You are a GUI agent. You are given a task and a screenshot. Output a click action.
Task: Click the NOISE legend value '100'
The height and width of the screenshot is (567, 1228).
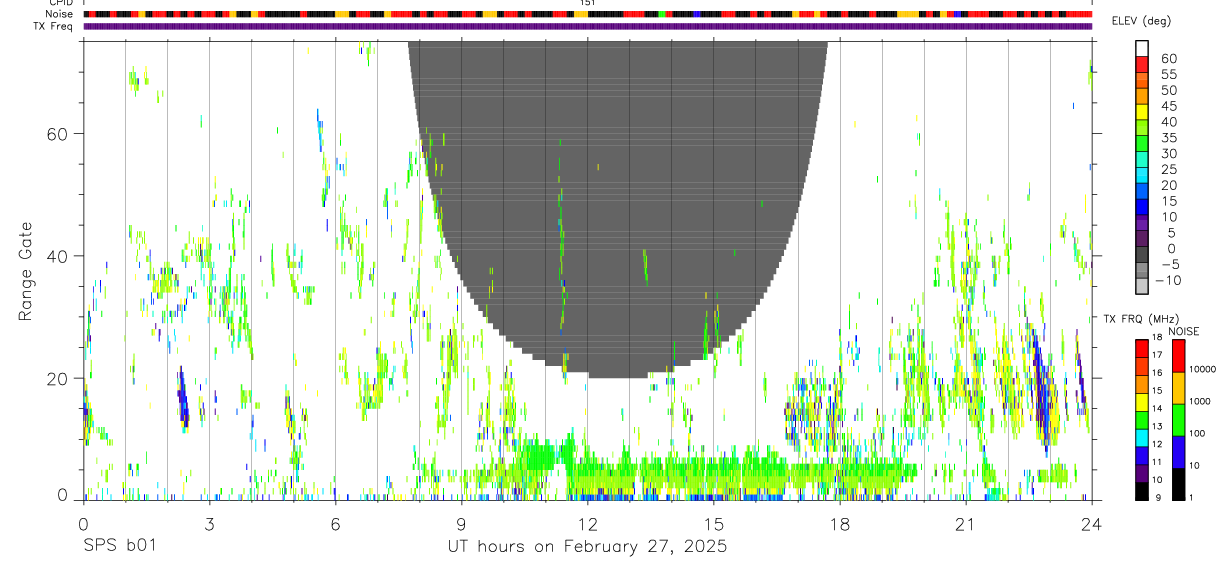(x=1199, y=433)
